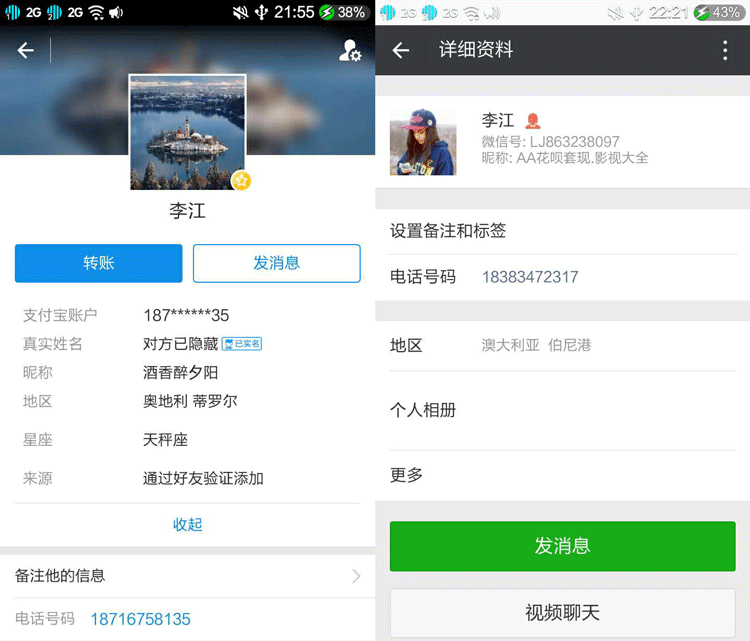Call the number 18383472317
Screen dimensions: 750x641
(530, 276)
